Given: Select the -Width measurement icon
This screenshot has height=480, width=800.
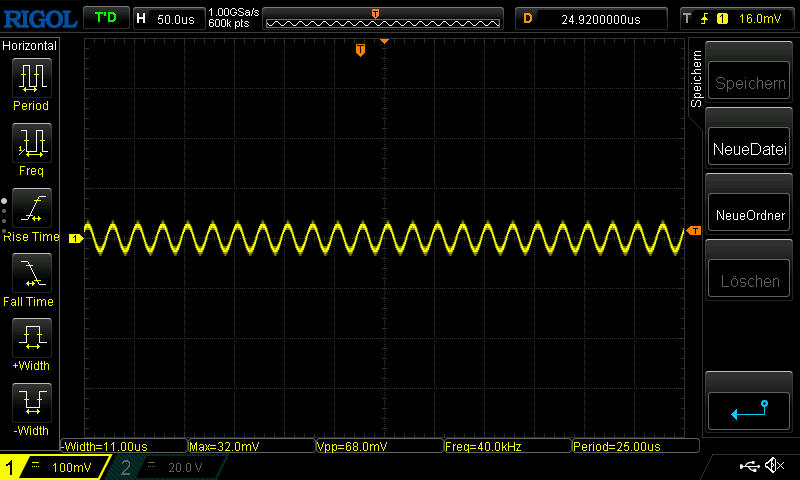Looking at the screenshot, I should click(30, 405).
